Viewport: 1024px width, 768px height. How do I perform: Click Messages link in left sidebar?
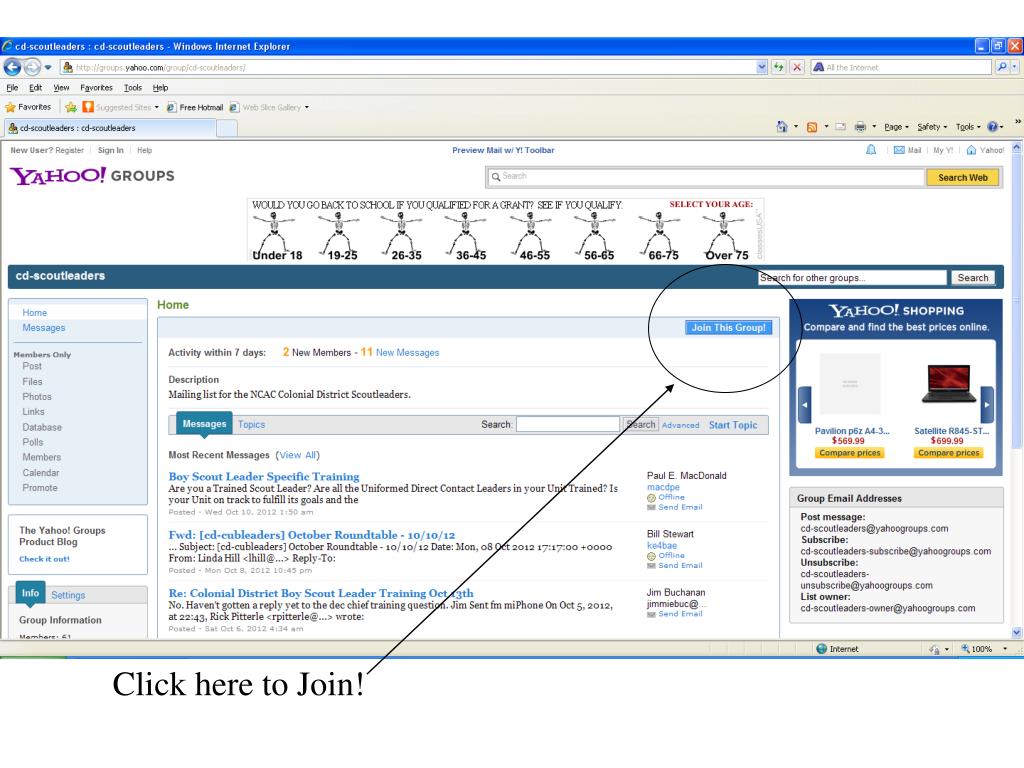pos(44,328)
